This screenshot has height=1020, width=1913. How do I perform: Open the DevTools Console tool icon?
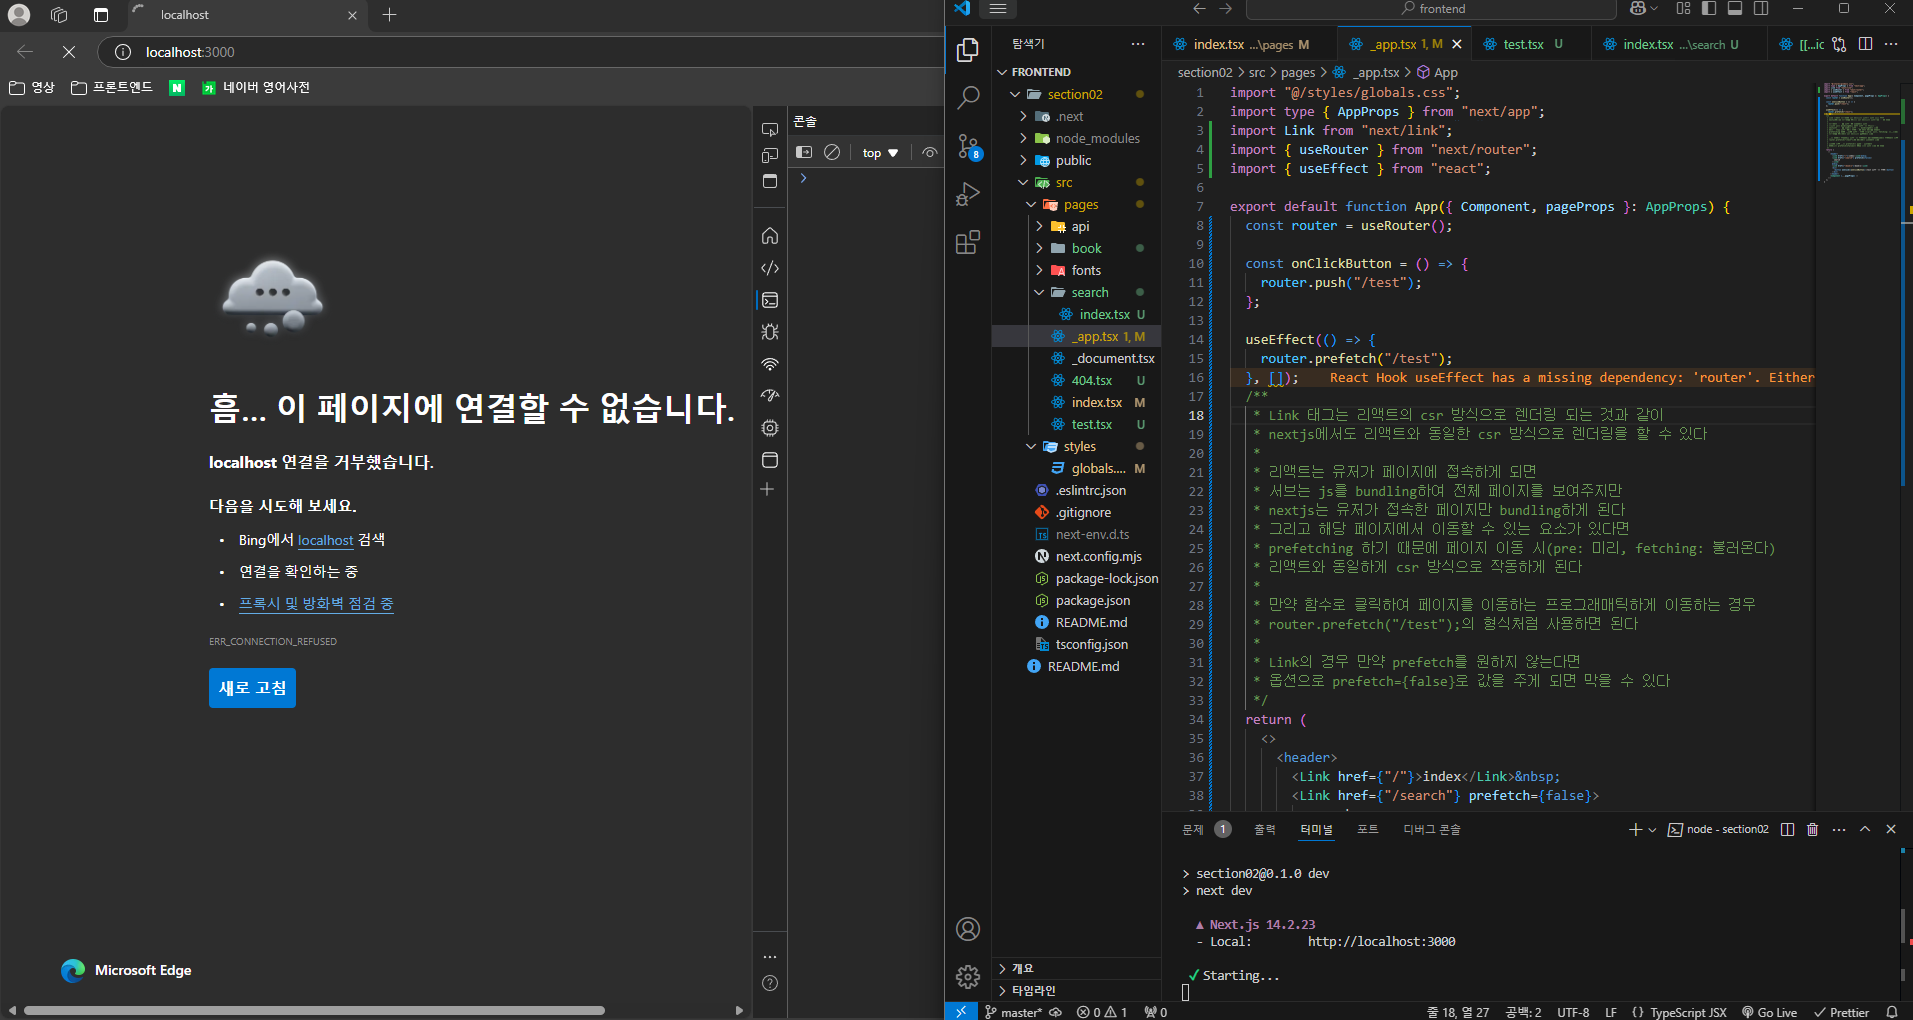click(770, 300)
